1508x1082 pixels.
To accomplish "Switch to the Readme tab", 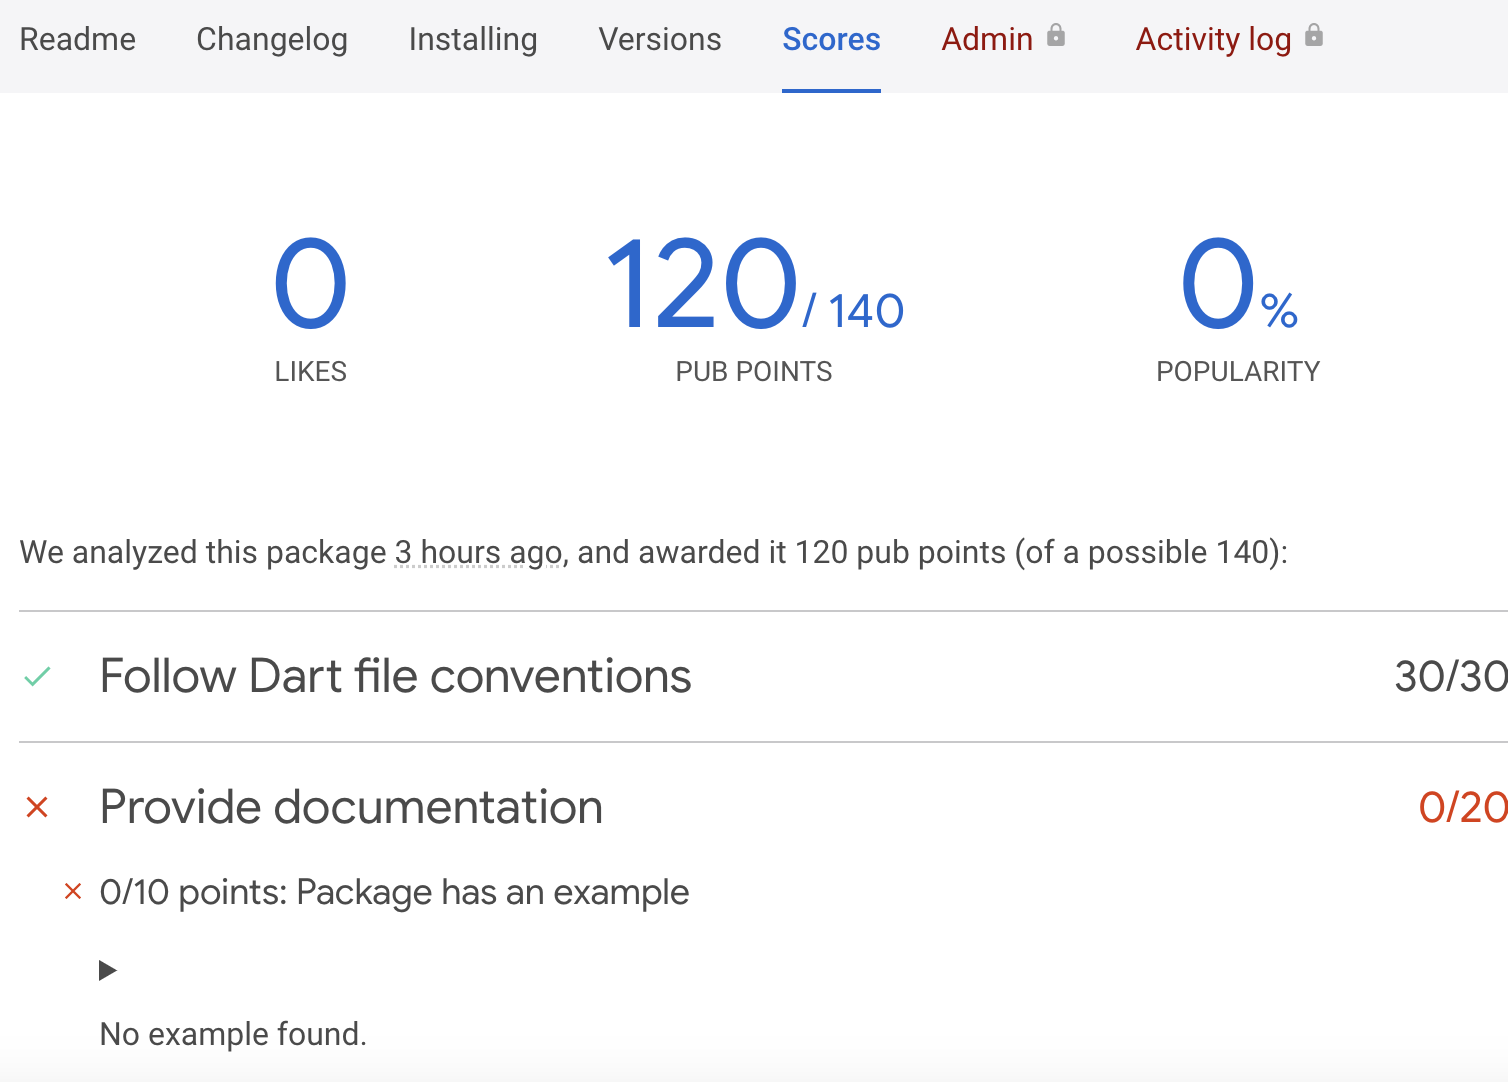I will pyautogui.click(x=77, y=40).
